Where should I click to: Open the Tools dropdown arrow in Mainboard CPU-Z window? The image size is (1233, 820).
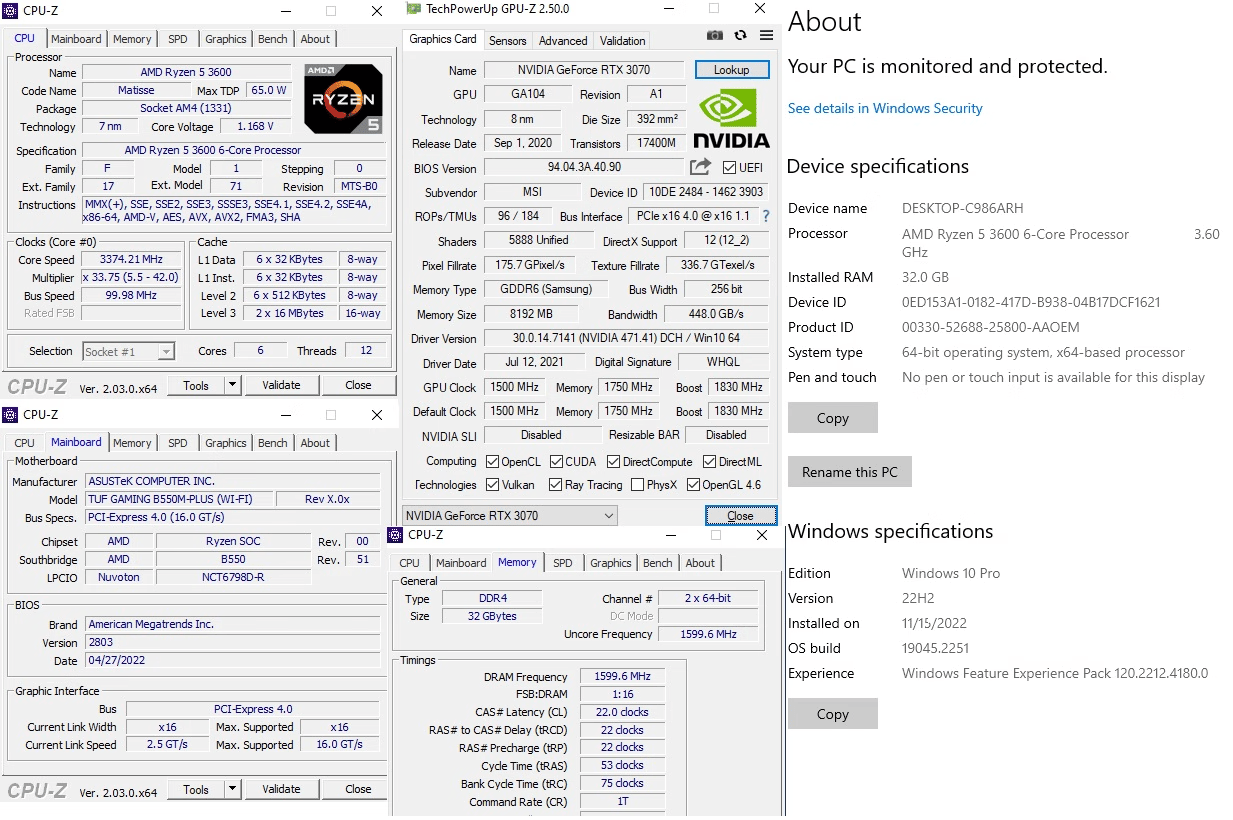233,789
